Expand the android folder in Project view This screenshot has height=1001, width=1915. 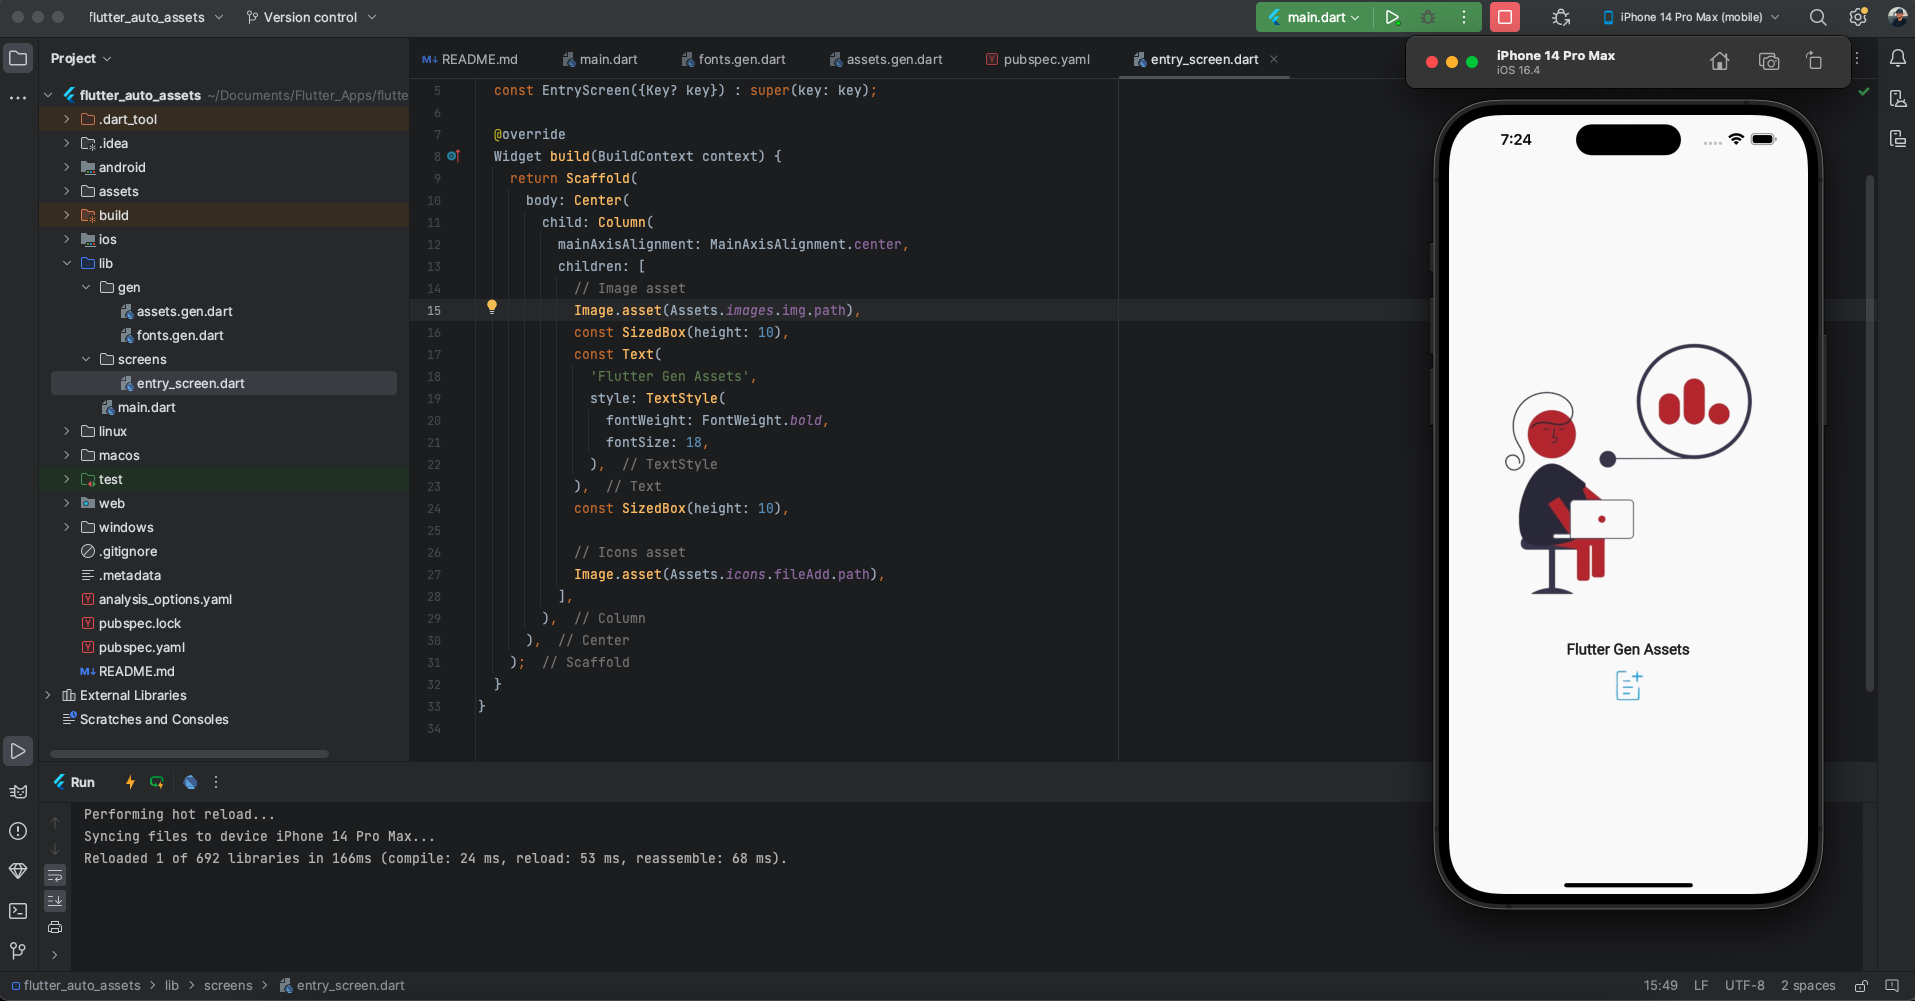(66, 167)
